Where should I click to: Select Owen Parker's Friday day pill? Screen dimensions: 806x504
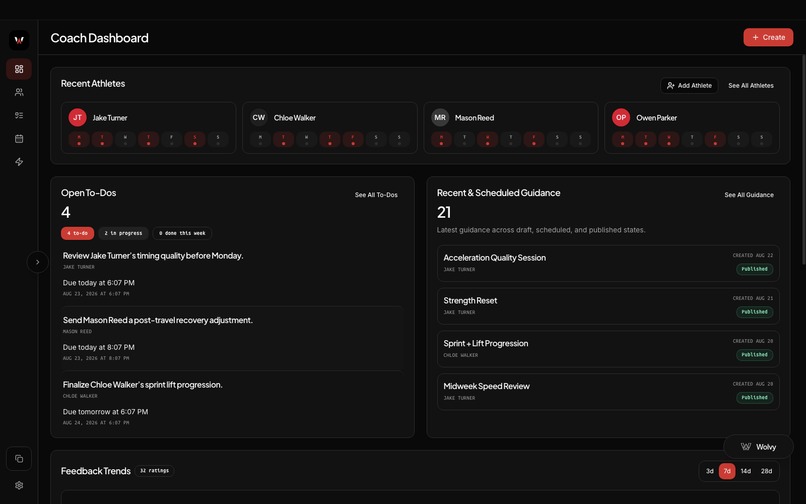click(715, 139)
